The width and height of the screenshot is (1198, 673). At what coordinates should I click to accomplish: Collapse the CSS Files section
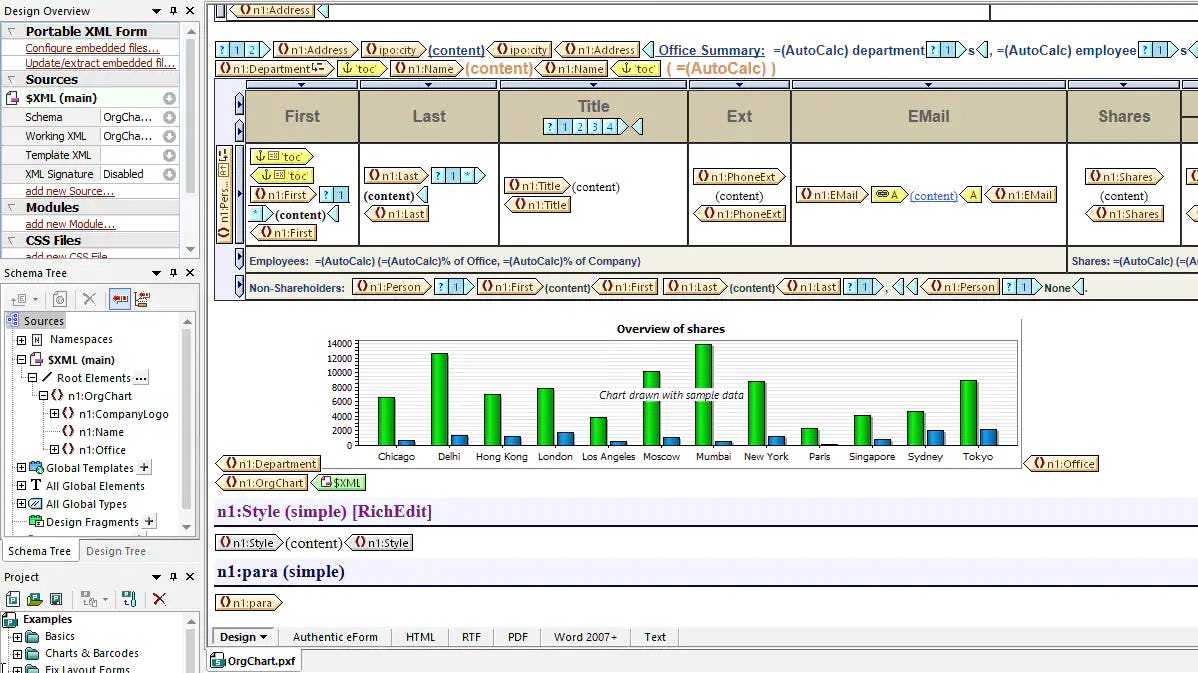11,241
